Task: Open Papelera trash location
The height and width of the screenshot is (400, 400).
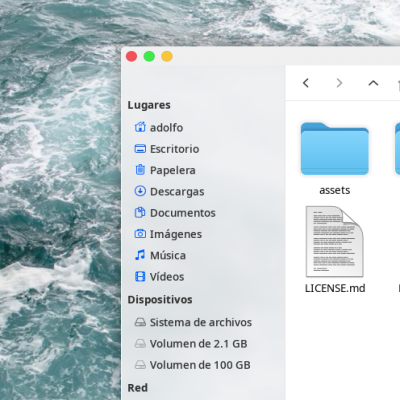Action: pyautogui.click(x=165, y=170)
